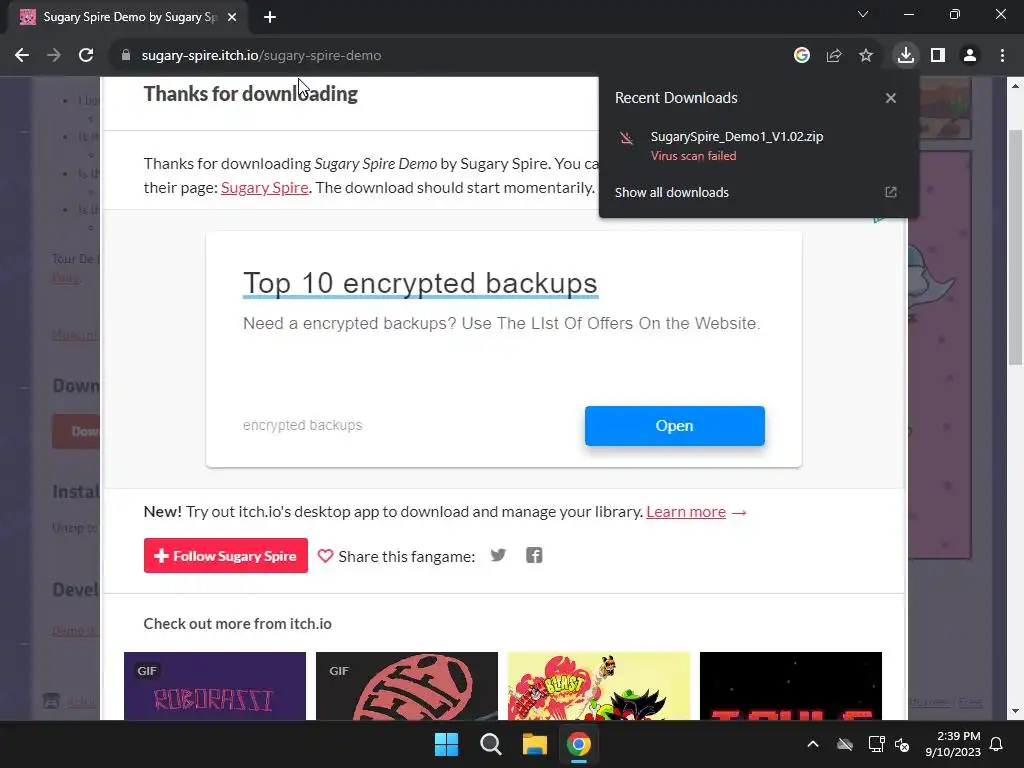
Task: Share this page icon
Action: [834, 56]
